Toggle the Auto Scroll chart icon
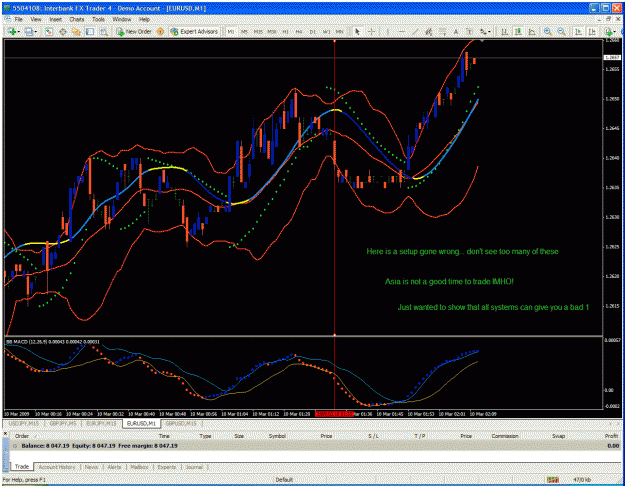The width and height of the screenshot is (625, 486). (x=578, y=31)
